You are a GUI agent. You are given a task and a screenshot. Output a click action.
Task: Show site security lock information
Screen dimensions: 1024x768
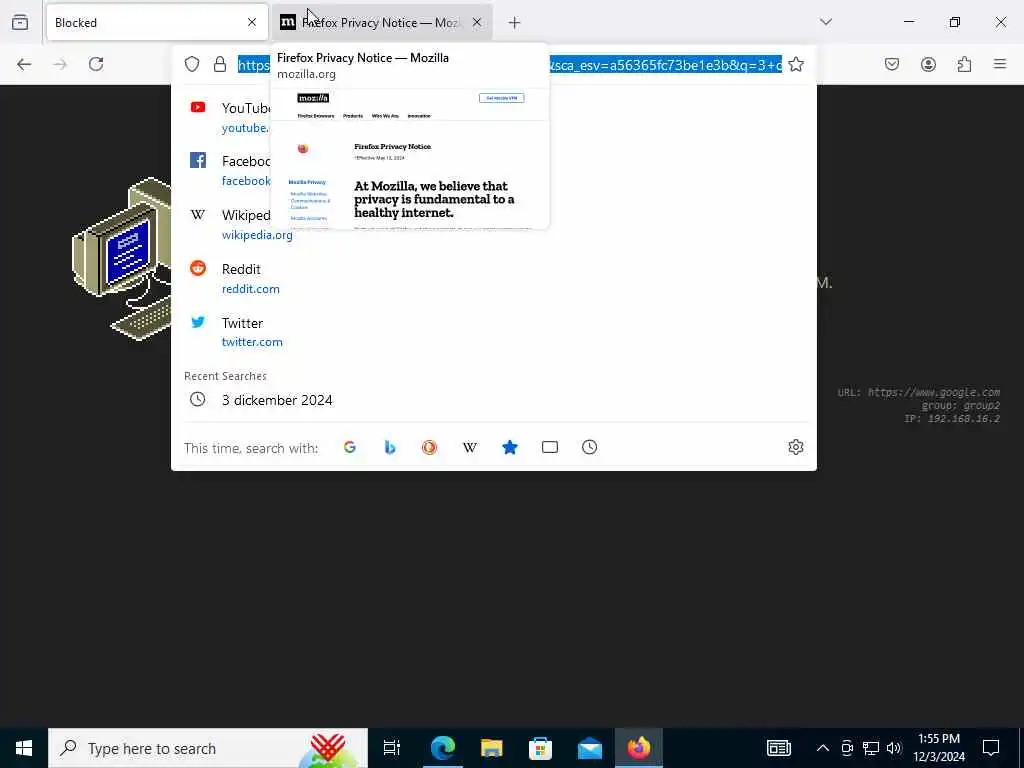pyautogui.click(x=220, y=64)
